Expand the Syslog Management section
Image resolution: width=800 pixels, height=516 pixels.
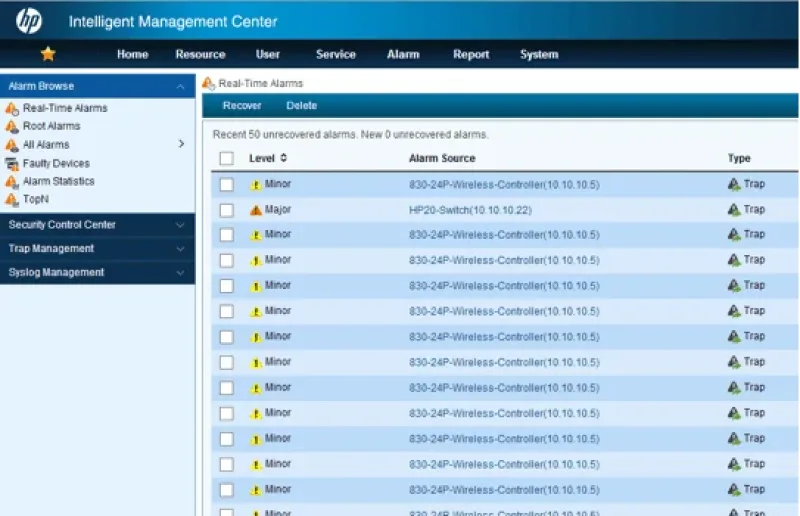coord(97,273)
